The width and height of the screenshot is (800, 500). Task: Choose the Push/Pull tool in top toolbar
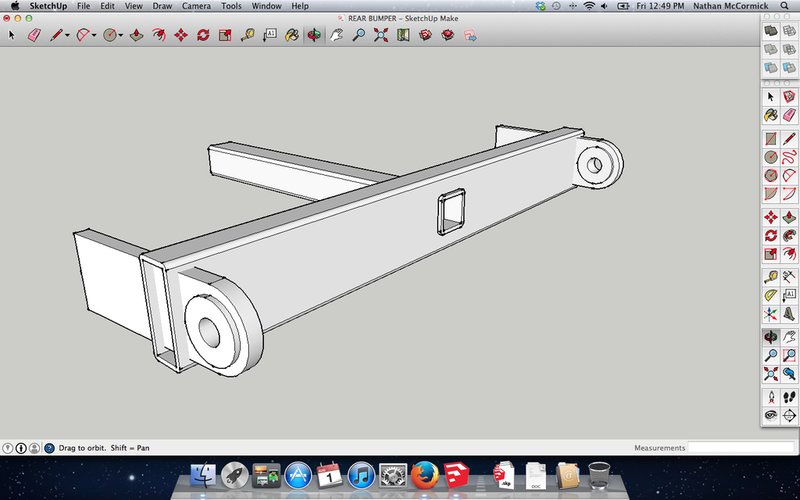[x=136, y=35]
